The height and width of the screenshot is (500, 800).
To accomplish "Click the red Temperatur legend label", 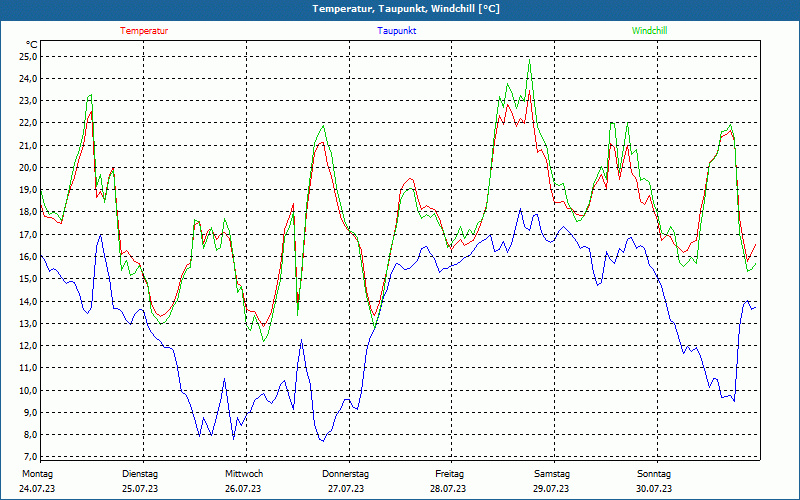I will pos(144,31).
